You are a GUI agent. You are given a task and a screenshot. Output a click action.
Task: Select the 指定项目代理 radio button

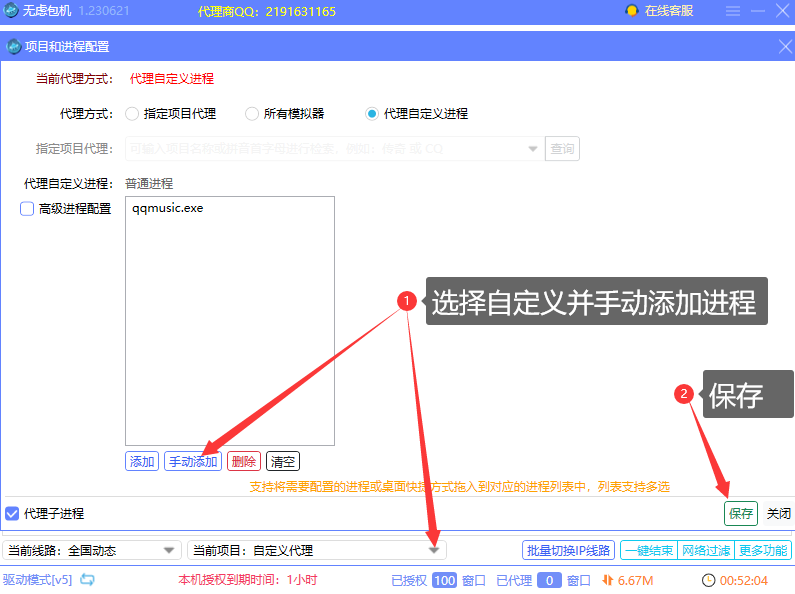point(132,114)
